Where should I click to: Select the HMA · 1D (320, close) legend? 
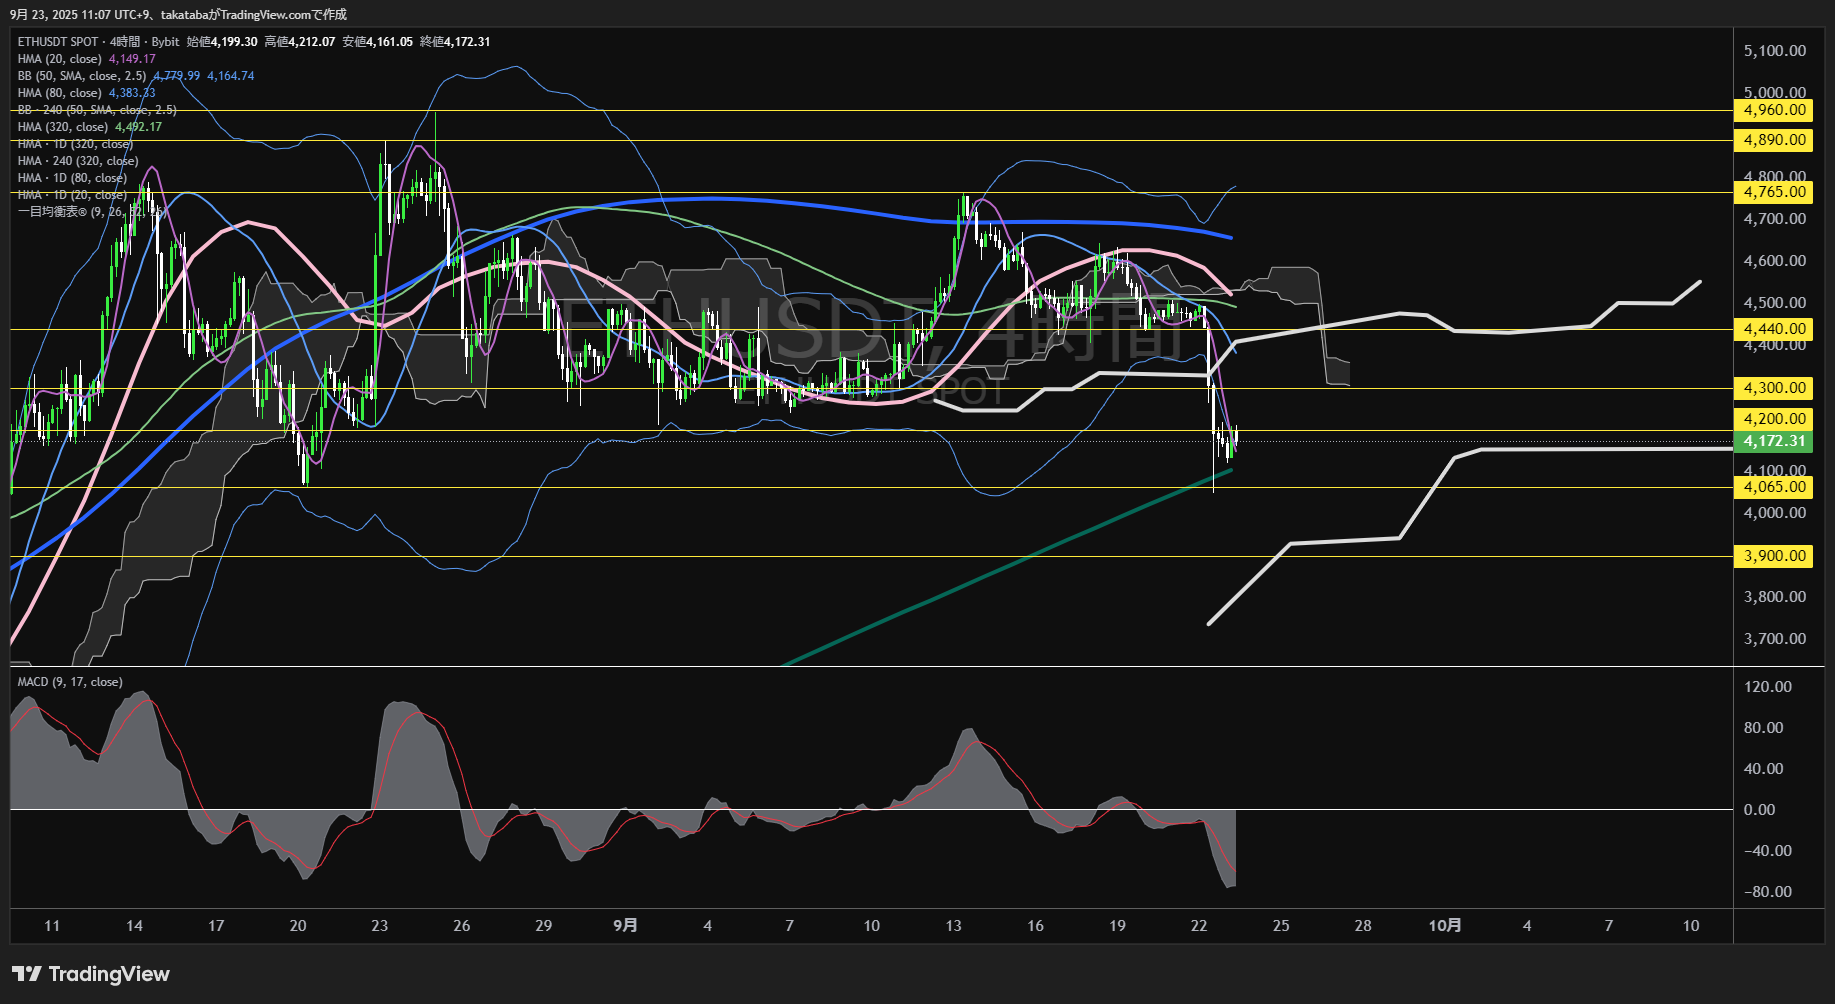coord(75,144)
